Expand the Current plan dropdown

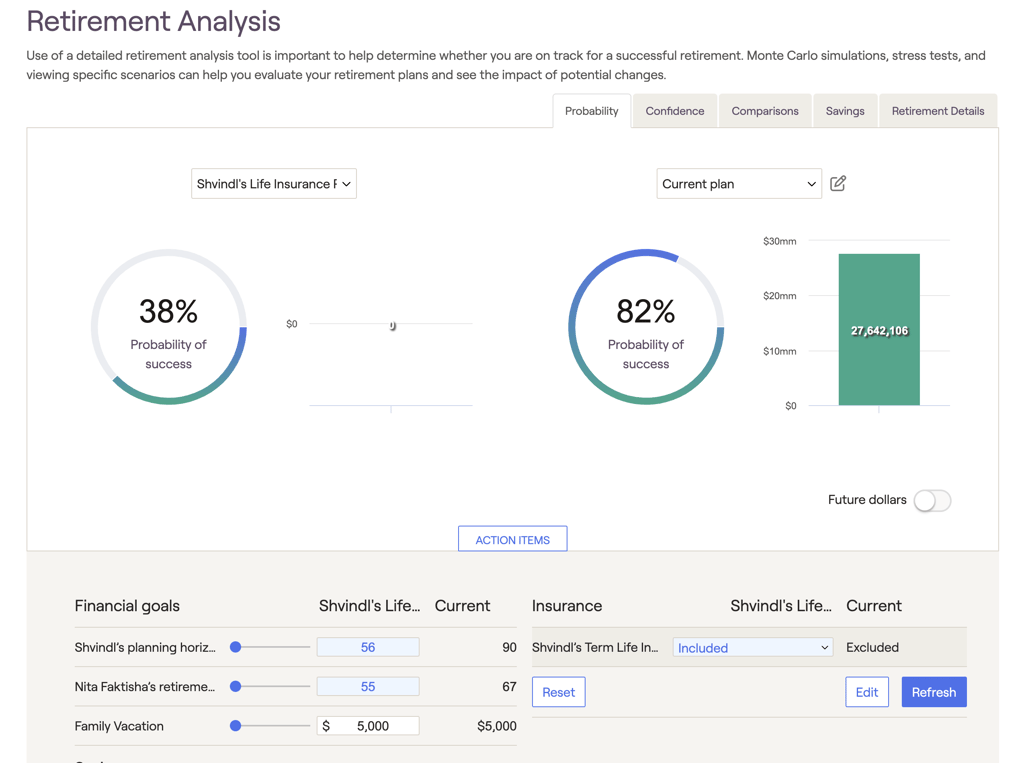(x=738, y=184)
